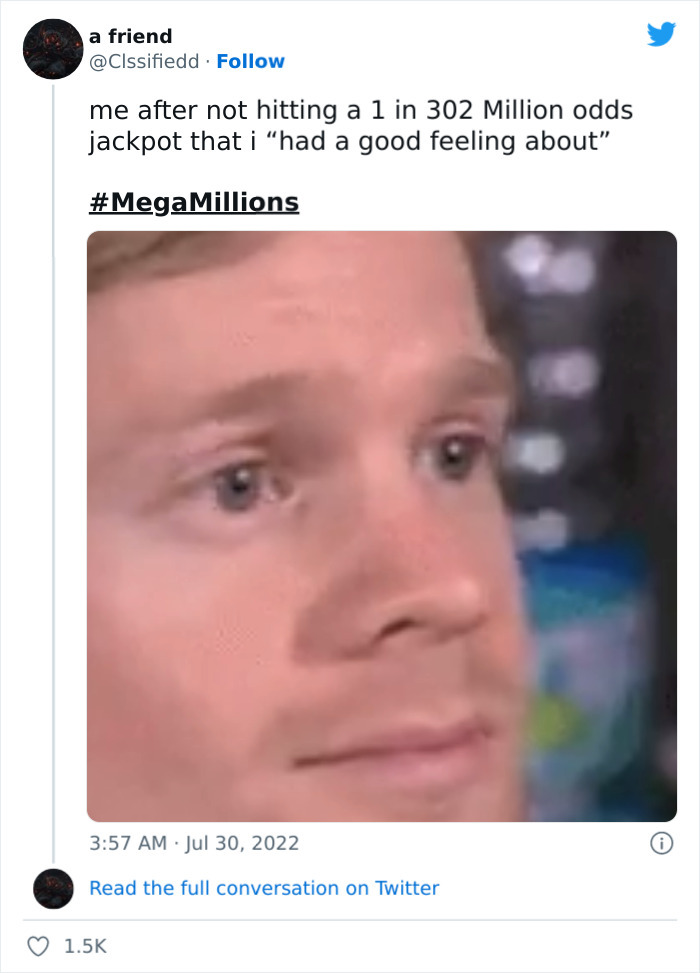This screenshot has height=973, width=700.
Task: Open Twitter via the bird logo
Action: 662,34
